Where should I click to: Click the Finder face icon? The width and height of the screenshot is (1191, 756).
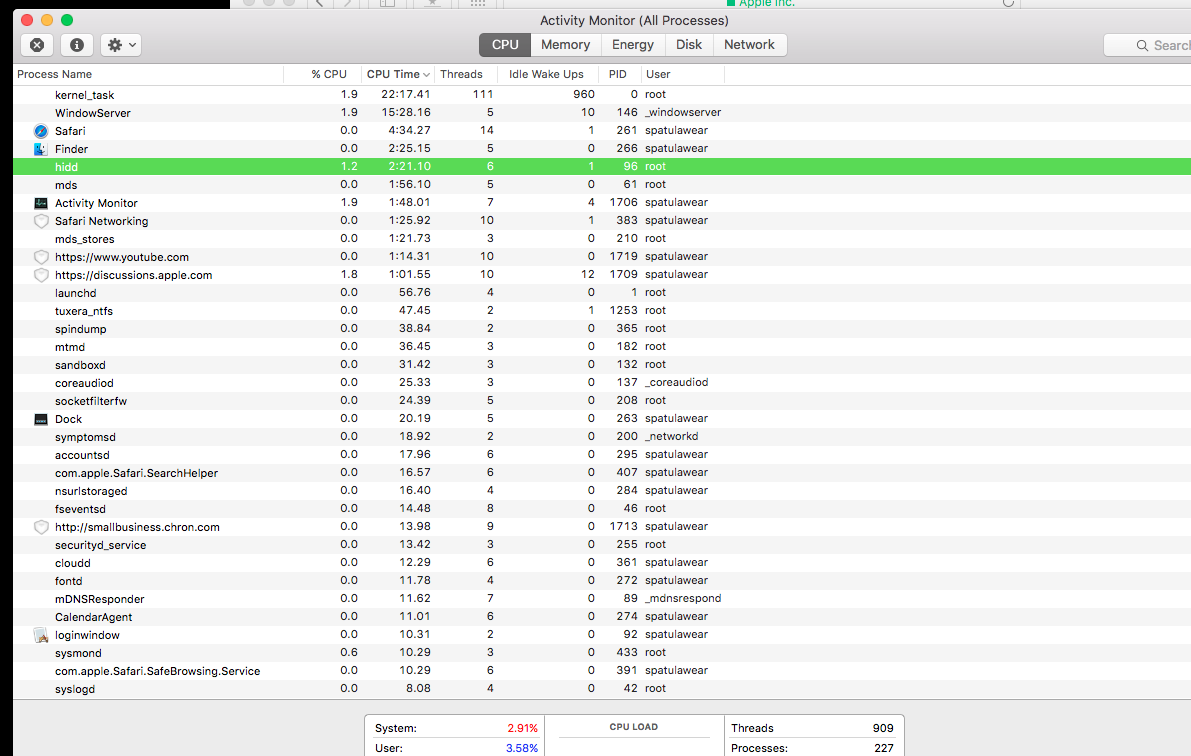click(41, 149)
